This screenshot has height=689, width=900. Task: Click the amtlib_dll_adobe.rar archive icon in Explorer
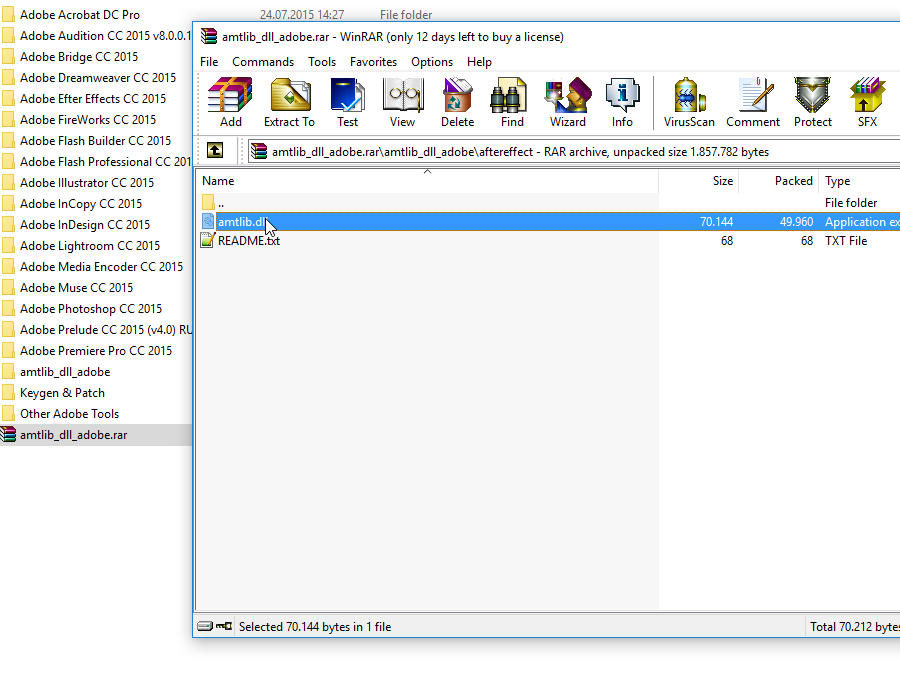8,435
